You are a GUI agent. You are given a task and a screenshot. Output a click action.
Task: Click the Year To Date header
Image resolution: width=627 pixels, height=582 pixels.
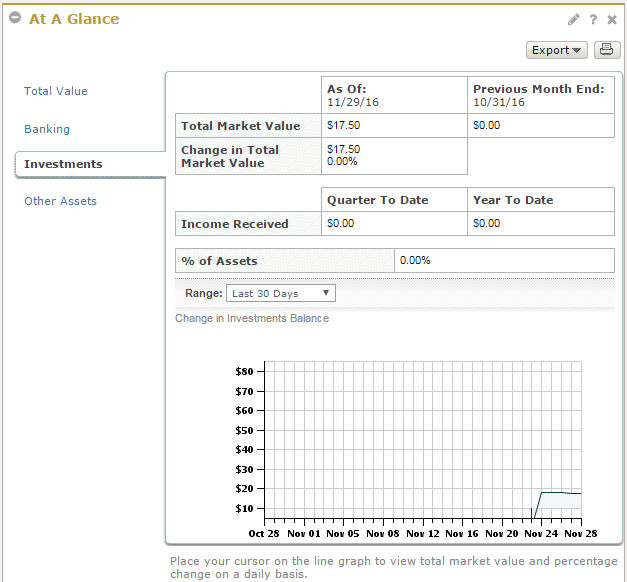(541, 200)
